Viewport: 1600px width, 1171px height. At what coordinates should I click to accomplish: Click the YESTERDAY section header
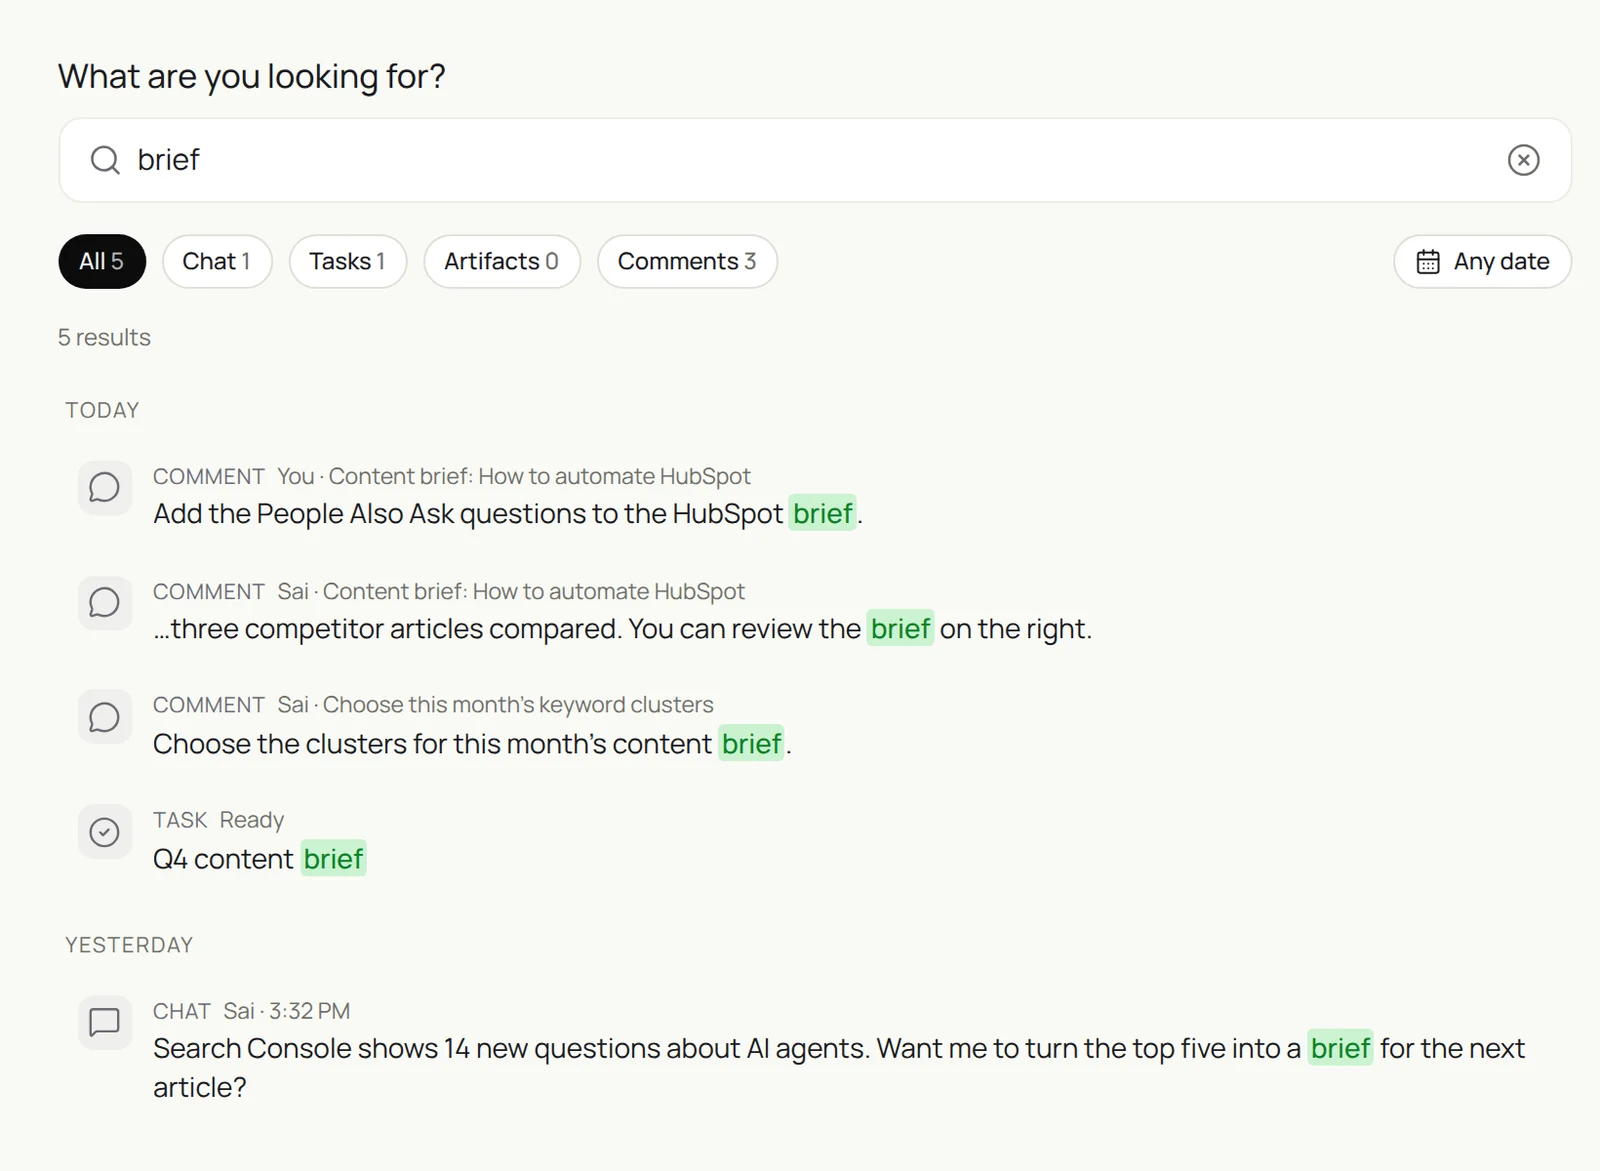[x=129, y=946]
